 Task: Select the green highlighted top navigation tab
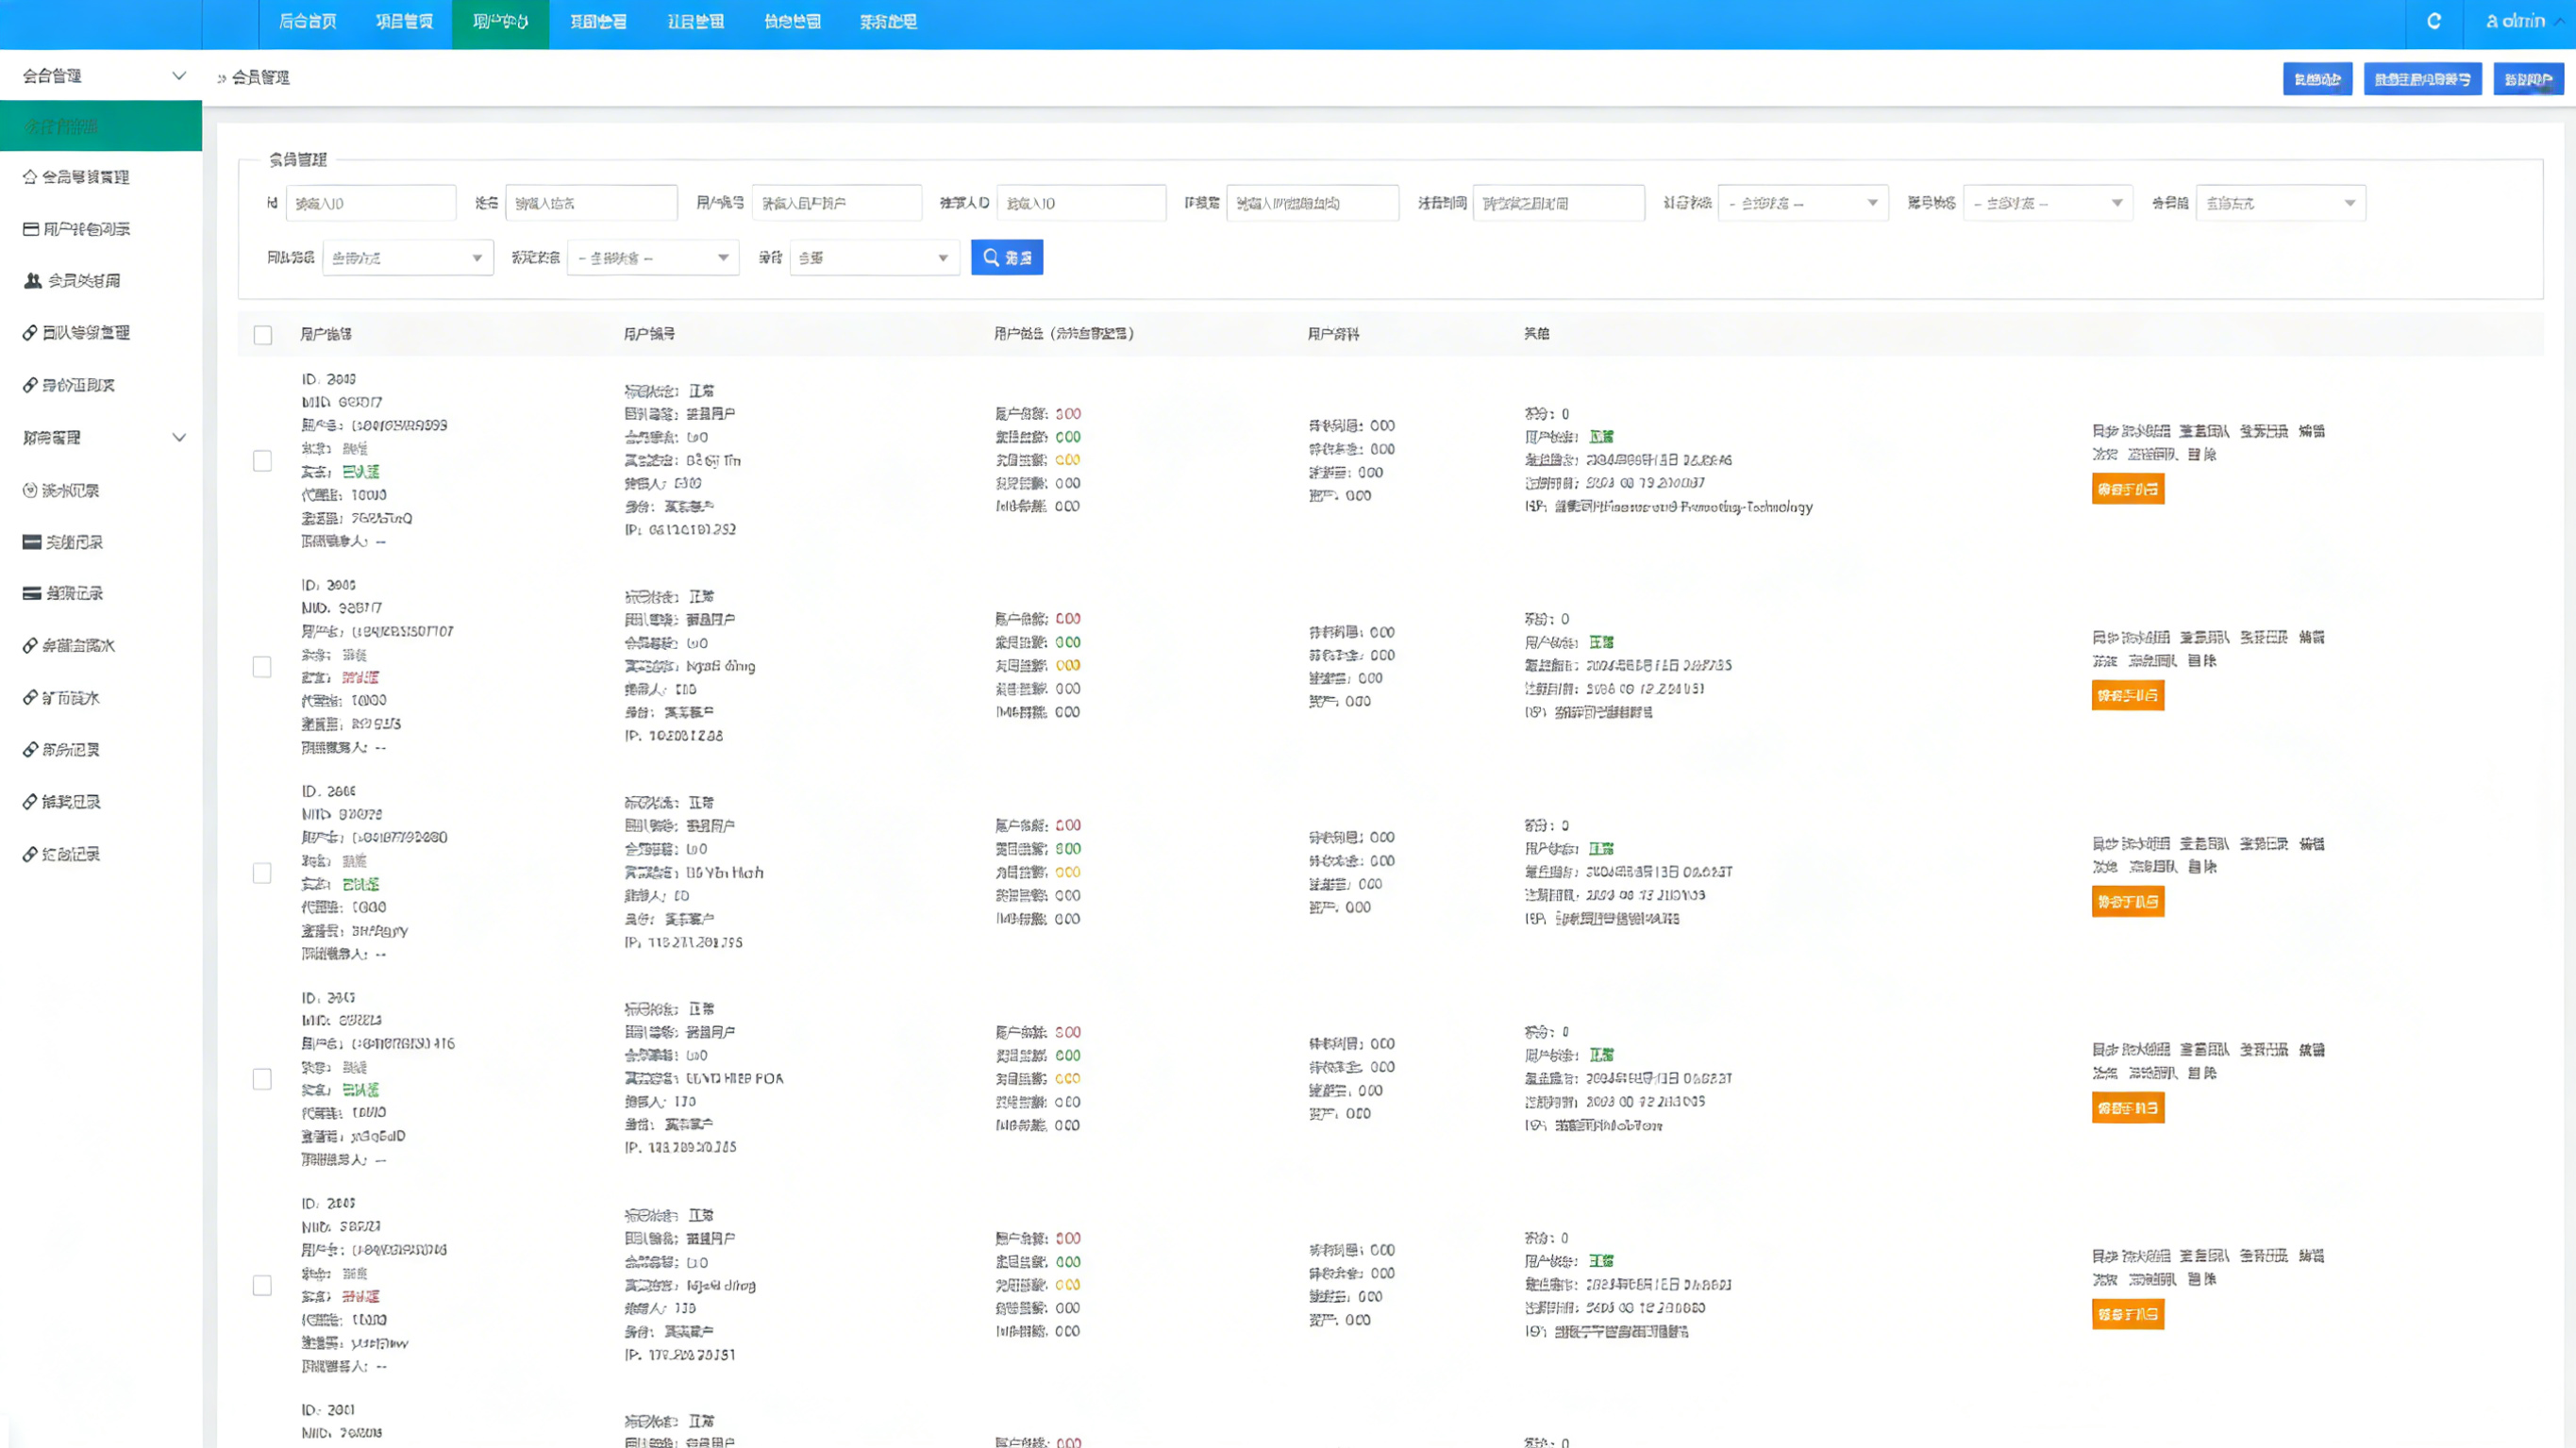[500, 22]
